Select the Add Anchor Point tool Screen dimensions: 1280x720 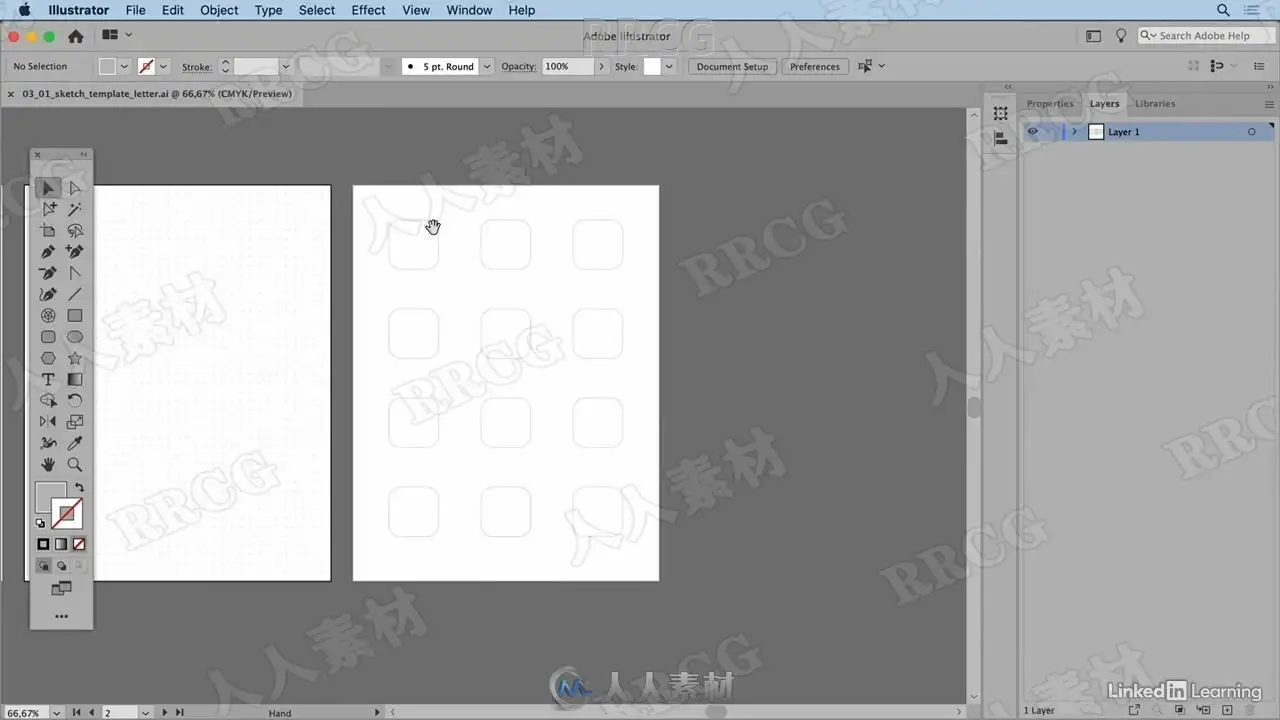(x=75, y=251)
